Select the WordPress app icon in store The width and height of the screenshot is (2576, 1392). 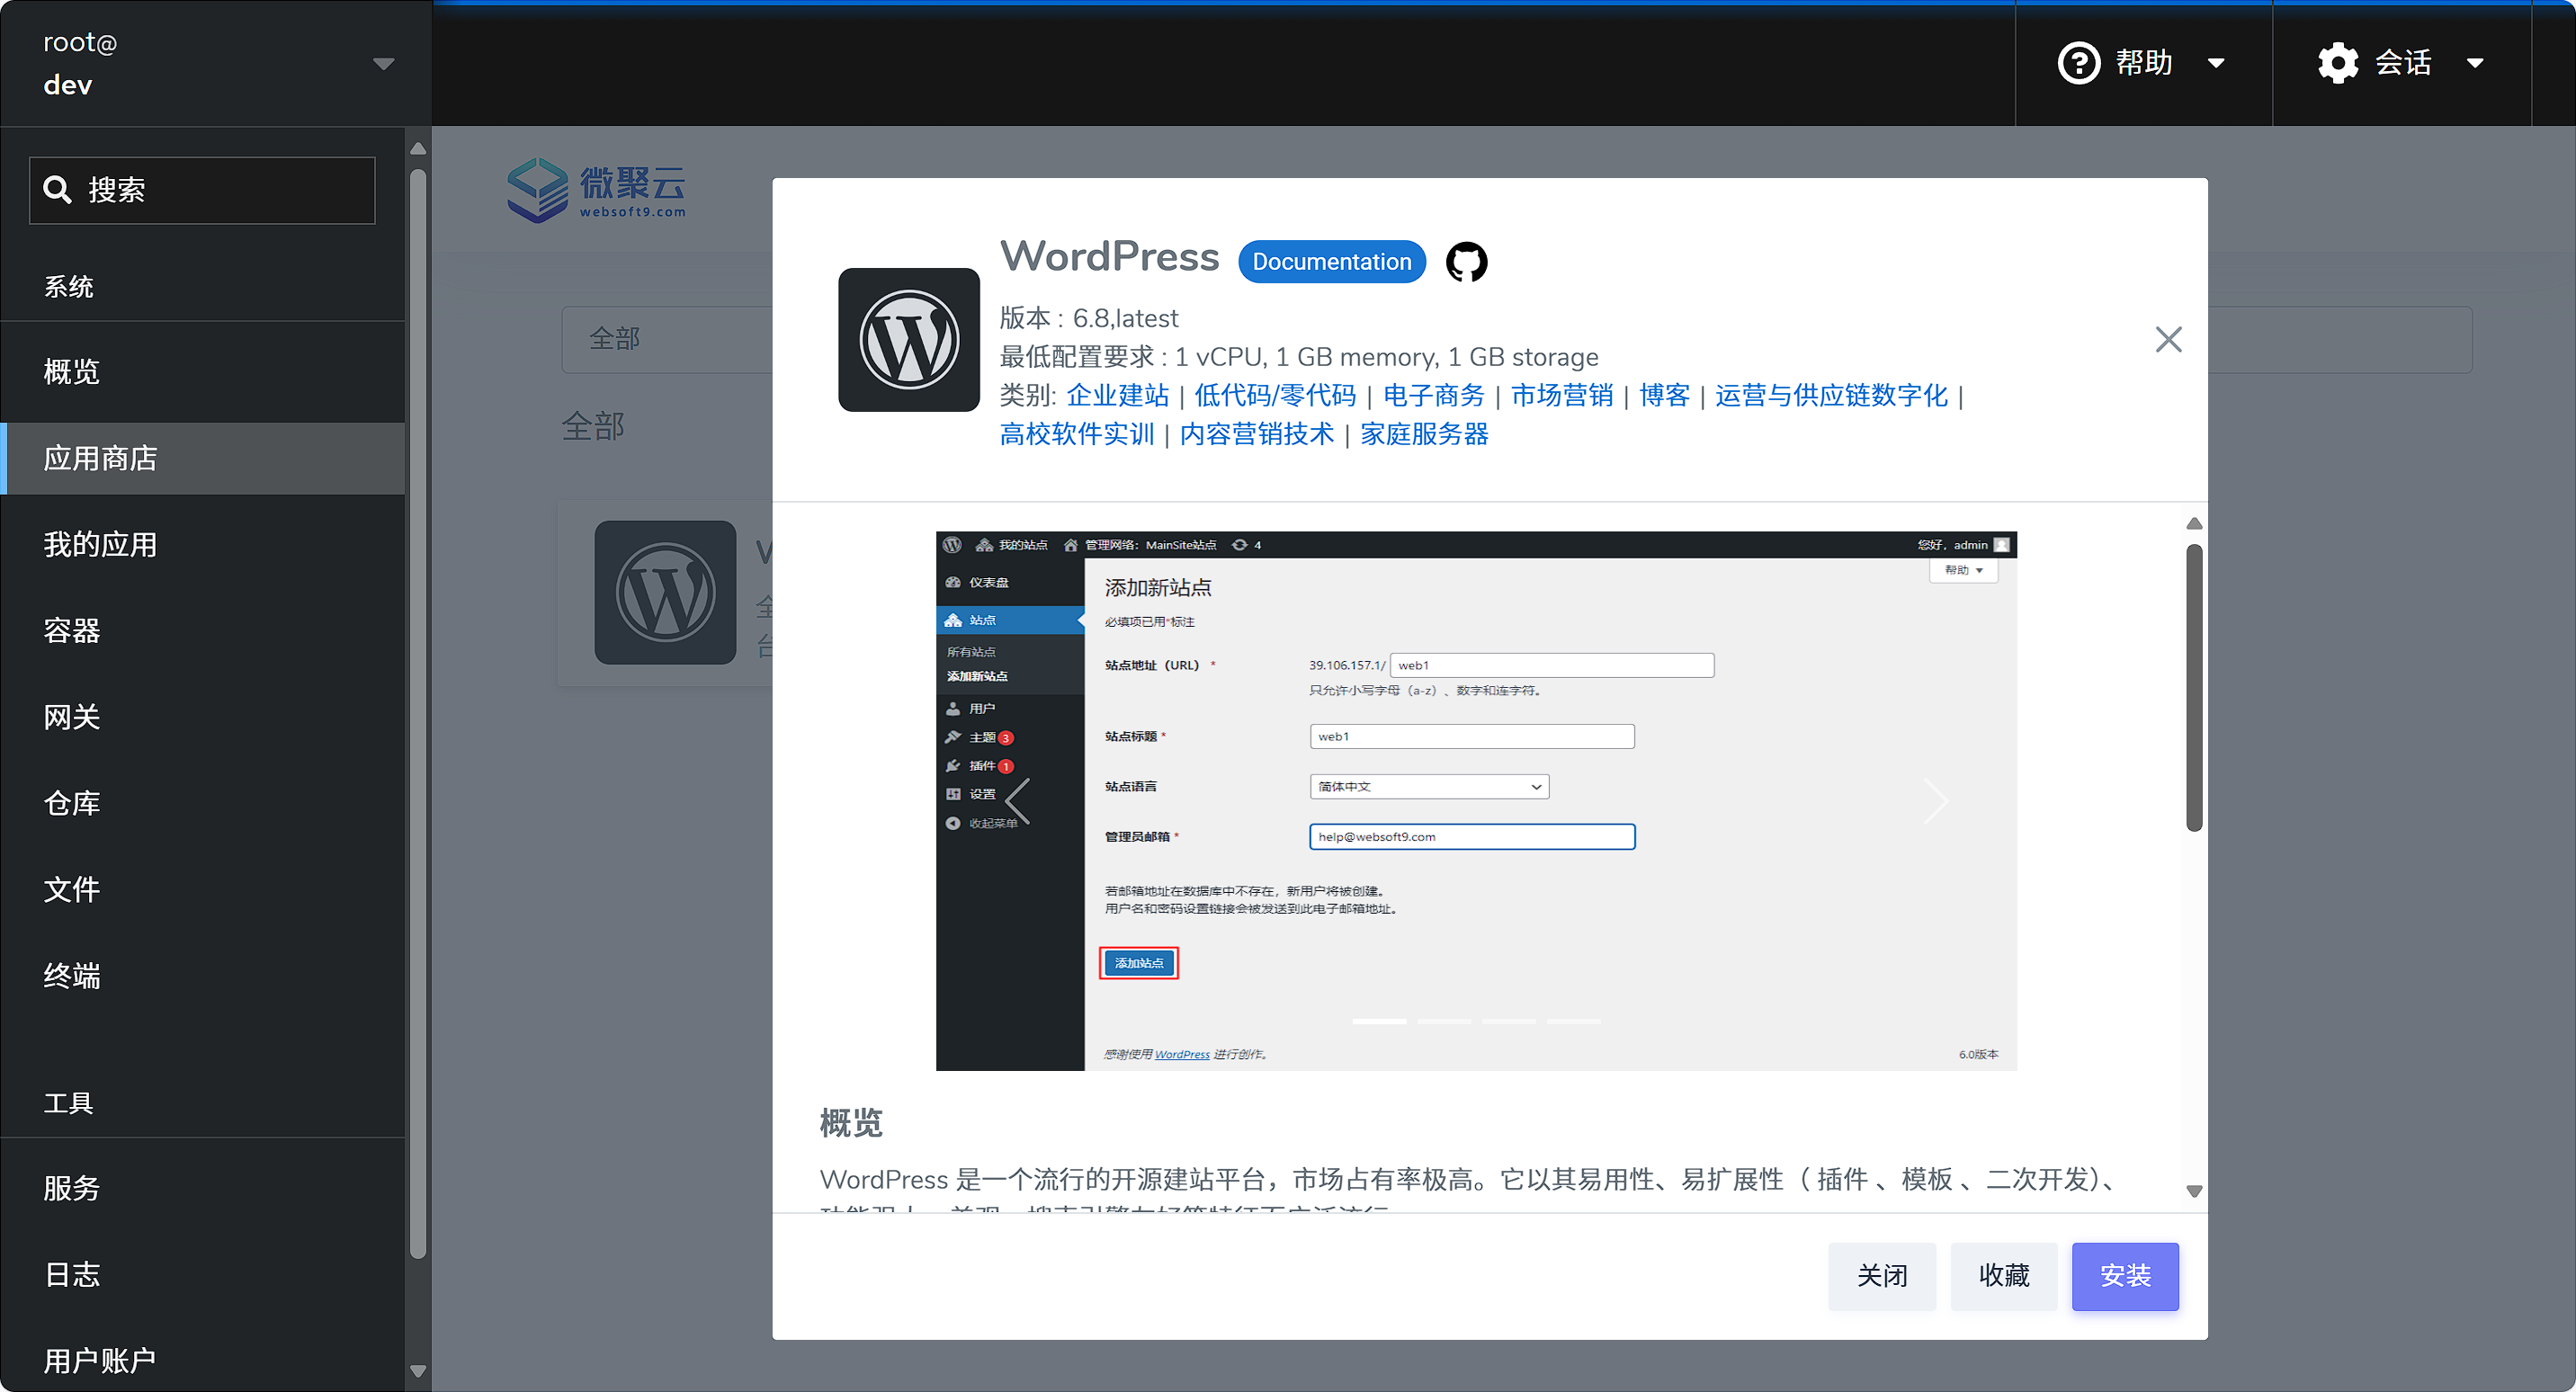[664, 592]
